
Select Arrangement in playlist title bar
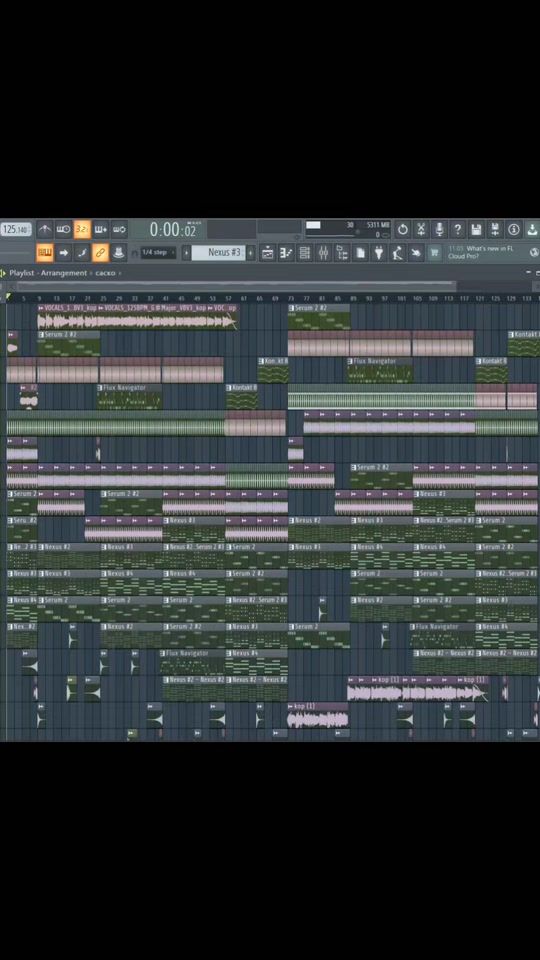point(64,273)
